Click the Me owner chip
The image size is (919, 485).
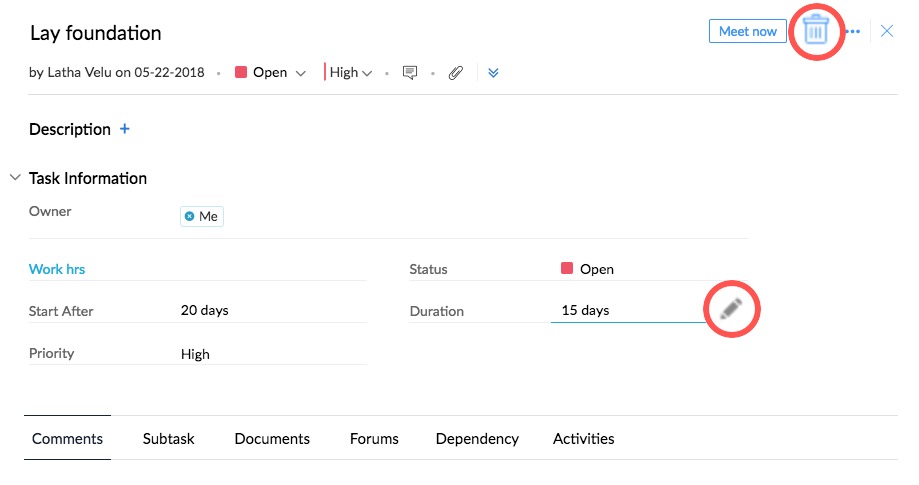(x=202, y=216)
